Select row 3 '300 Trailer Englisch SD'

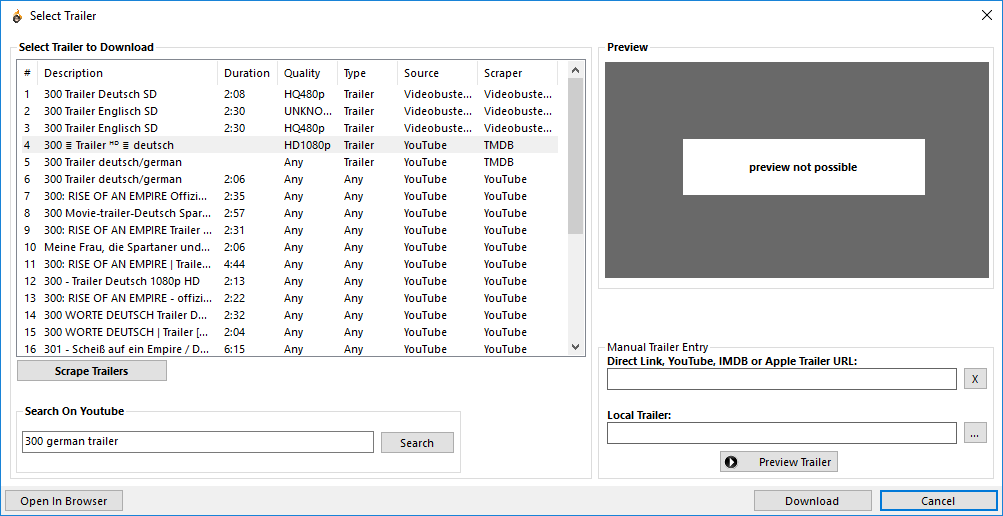pyautogui.click(x=289, y=128)
